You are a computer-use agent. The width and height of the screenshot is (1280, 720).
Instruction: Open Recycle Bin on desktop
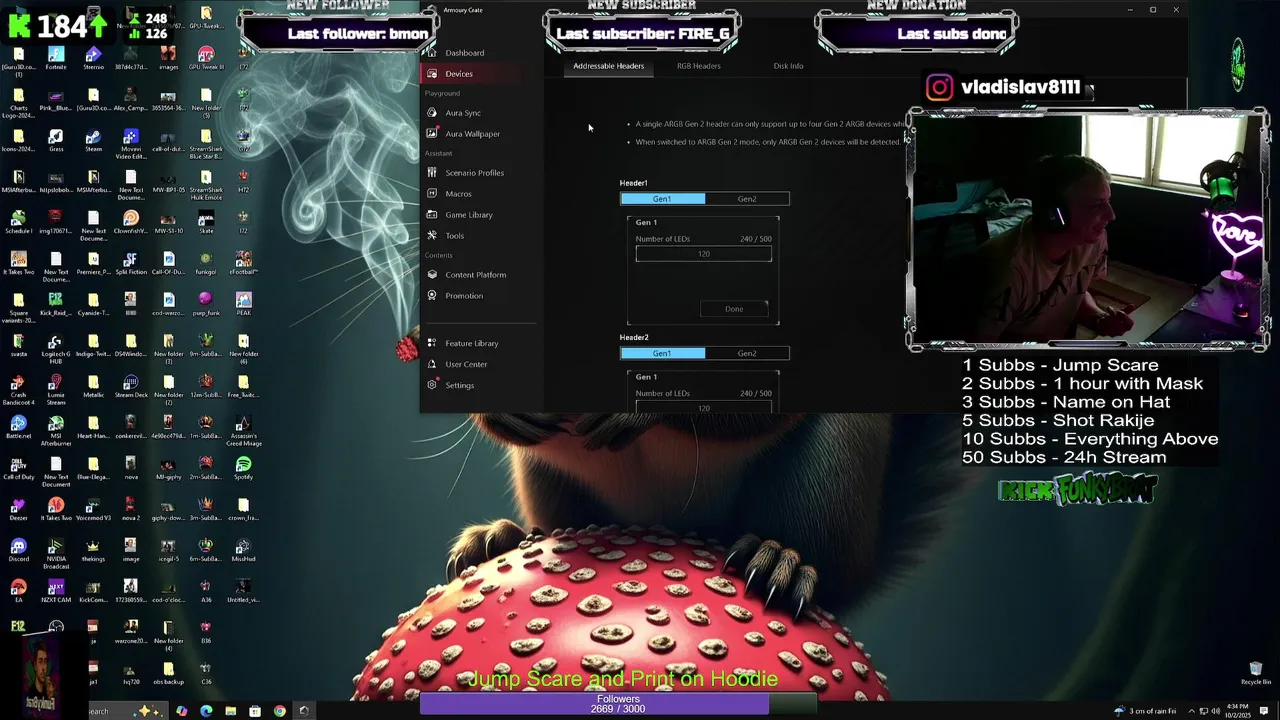pyautogui.click(x=1256, y=673)
